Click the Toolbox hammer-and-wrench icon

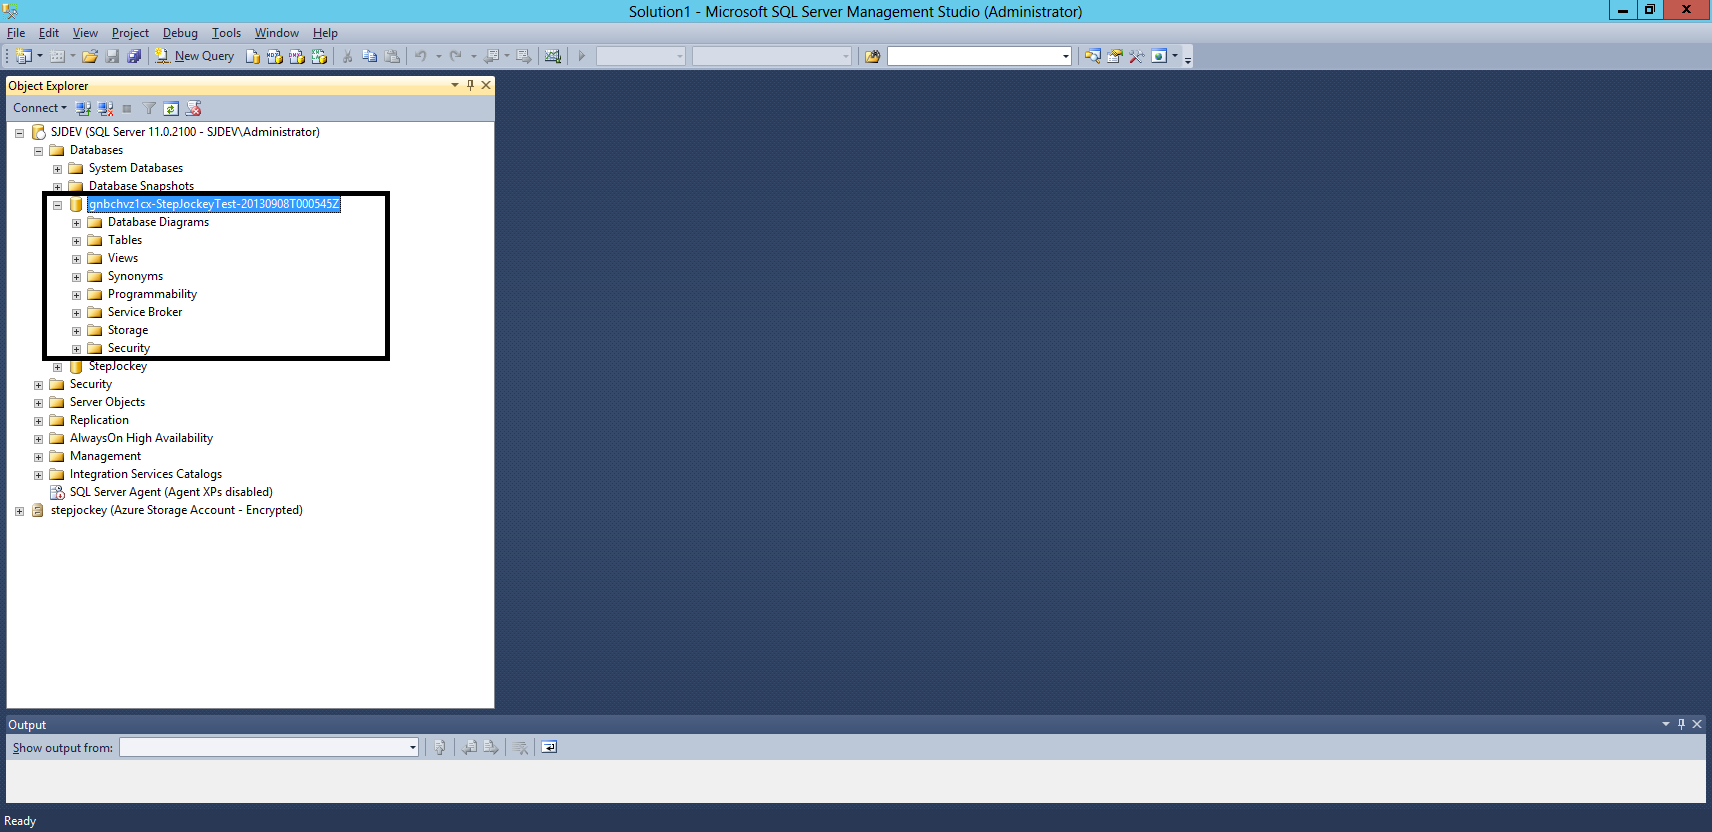coord(1136,56)
